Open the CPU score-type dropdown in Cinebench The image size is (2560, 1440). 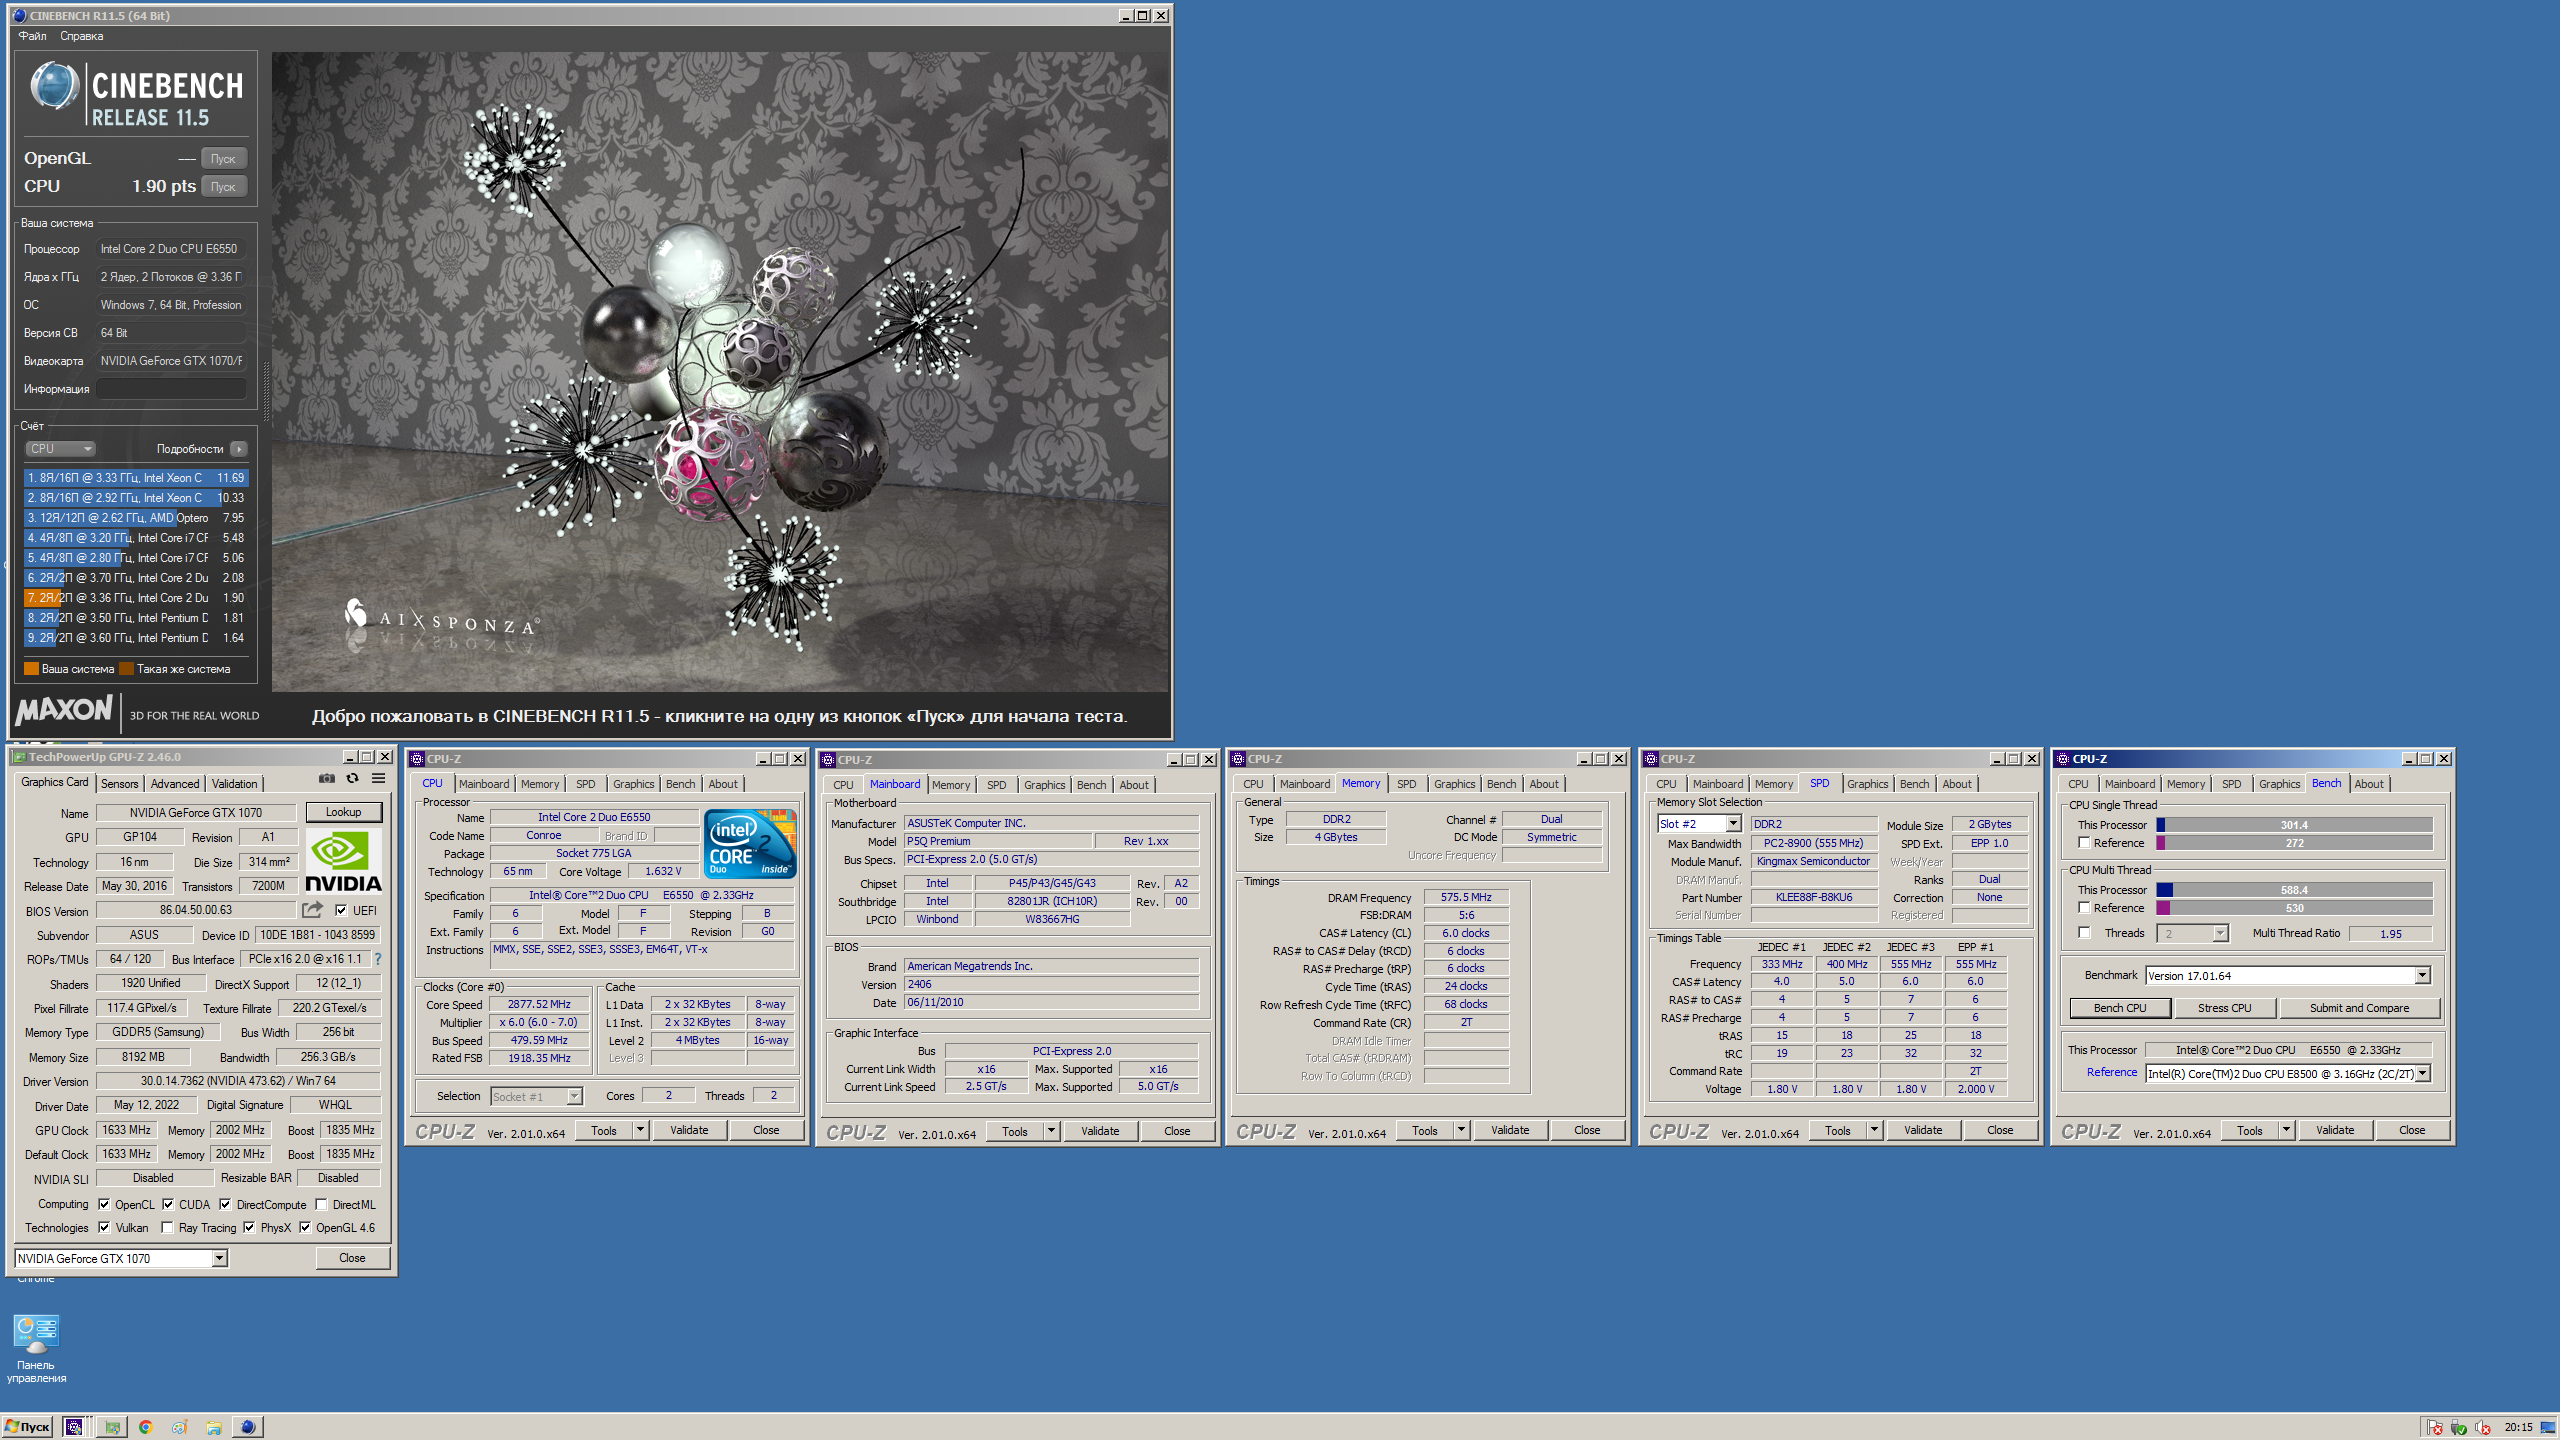coord(60,449)
